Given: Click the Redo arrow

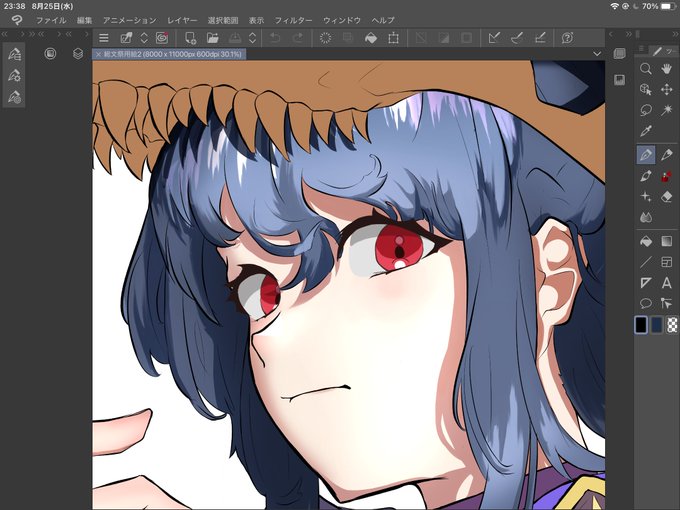Looking at the screenshot, I should pyautogui.click(x=298, y=38).
